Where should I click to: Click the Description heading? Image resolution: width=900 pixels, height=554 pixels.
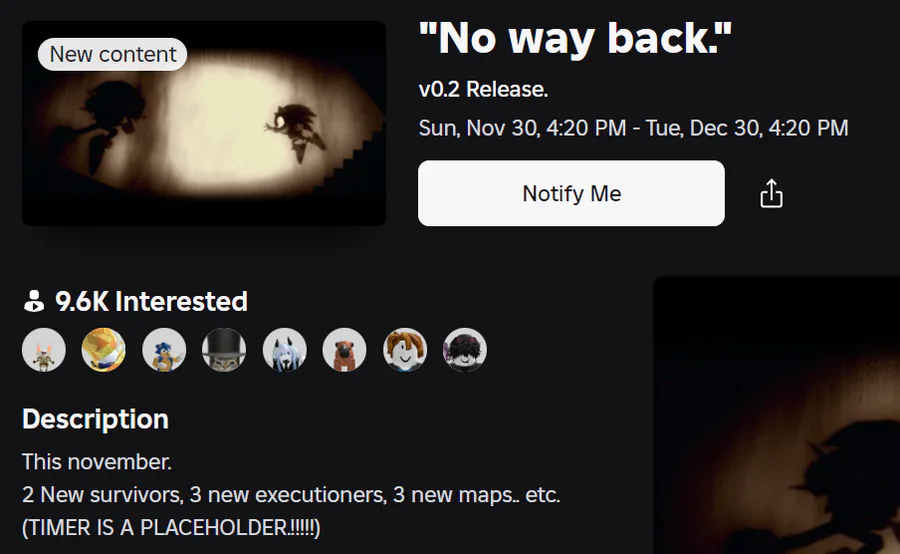pyautogui.click(x=95, y=420)
